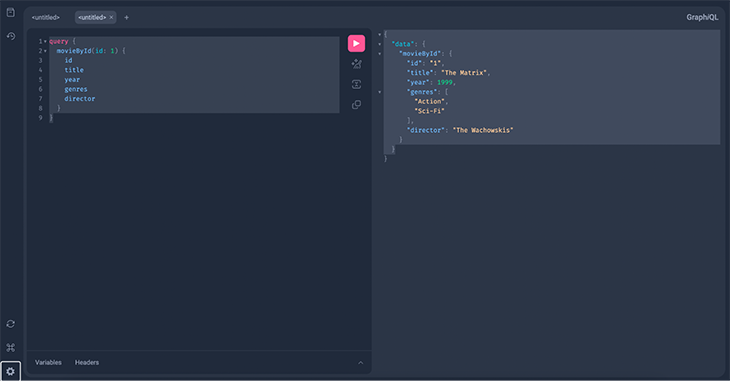Run the query with the pink play button

click(356, 43)
